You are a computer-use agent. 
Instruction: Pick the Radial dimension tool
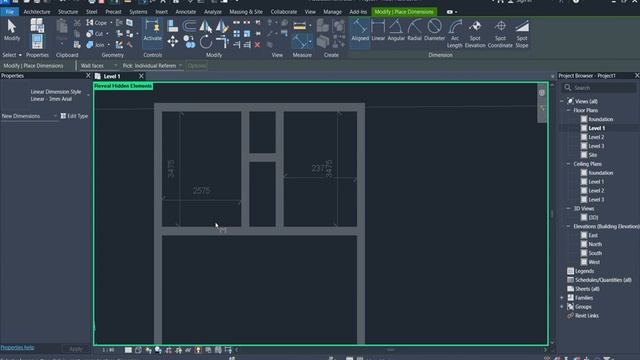(x=414, y=30)
